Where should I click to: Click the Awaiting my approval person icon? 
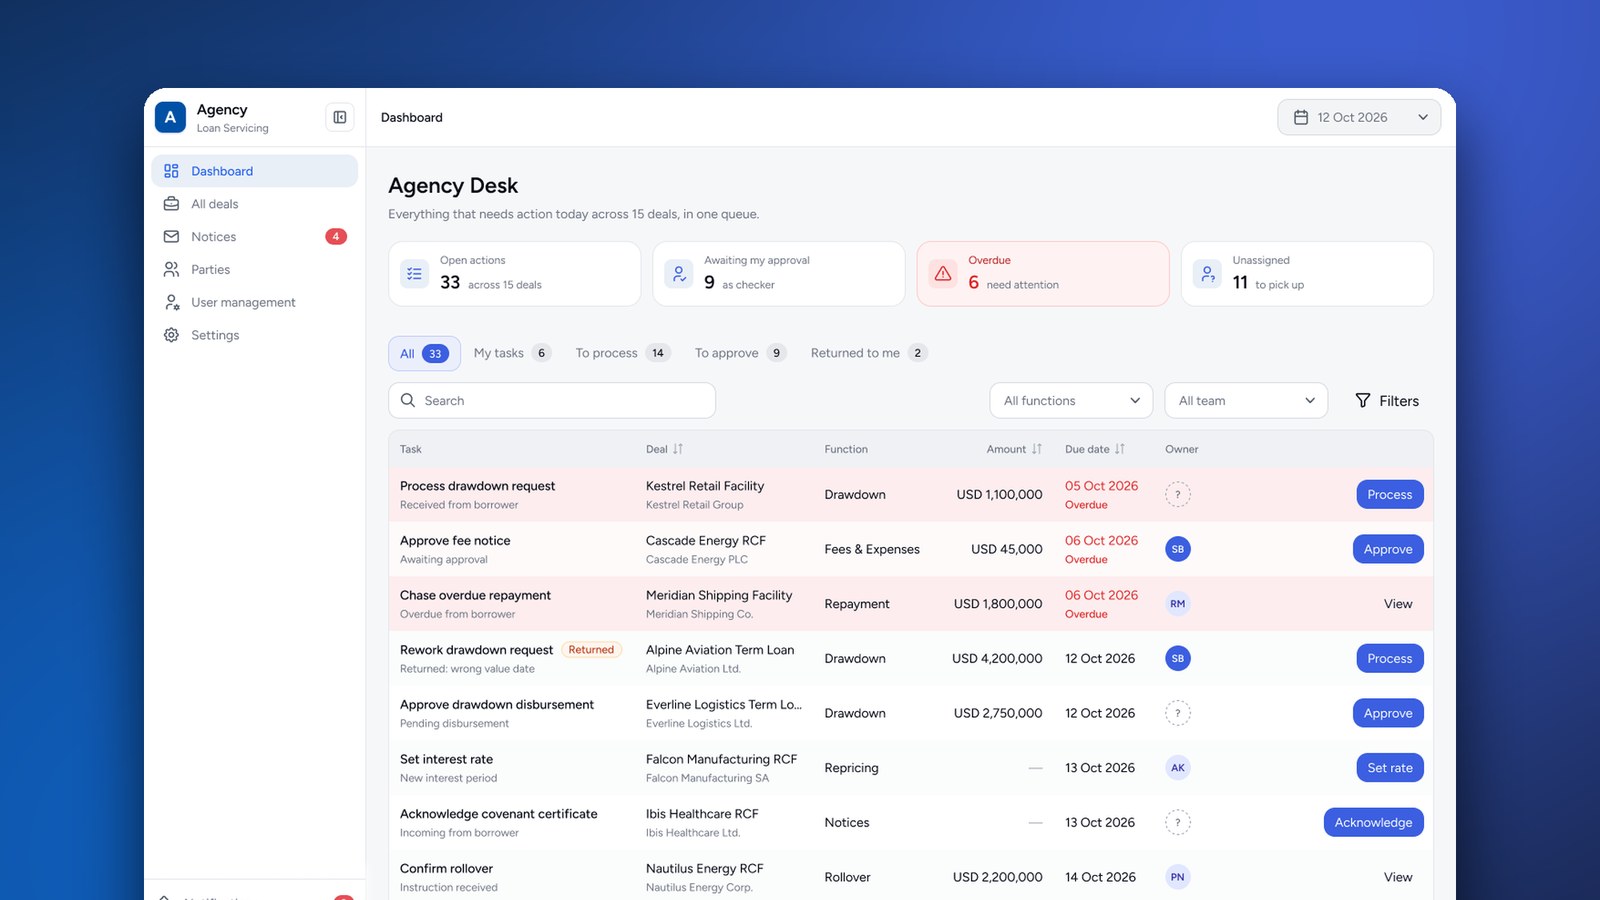pyautogui.click(x=679, y=273)
